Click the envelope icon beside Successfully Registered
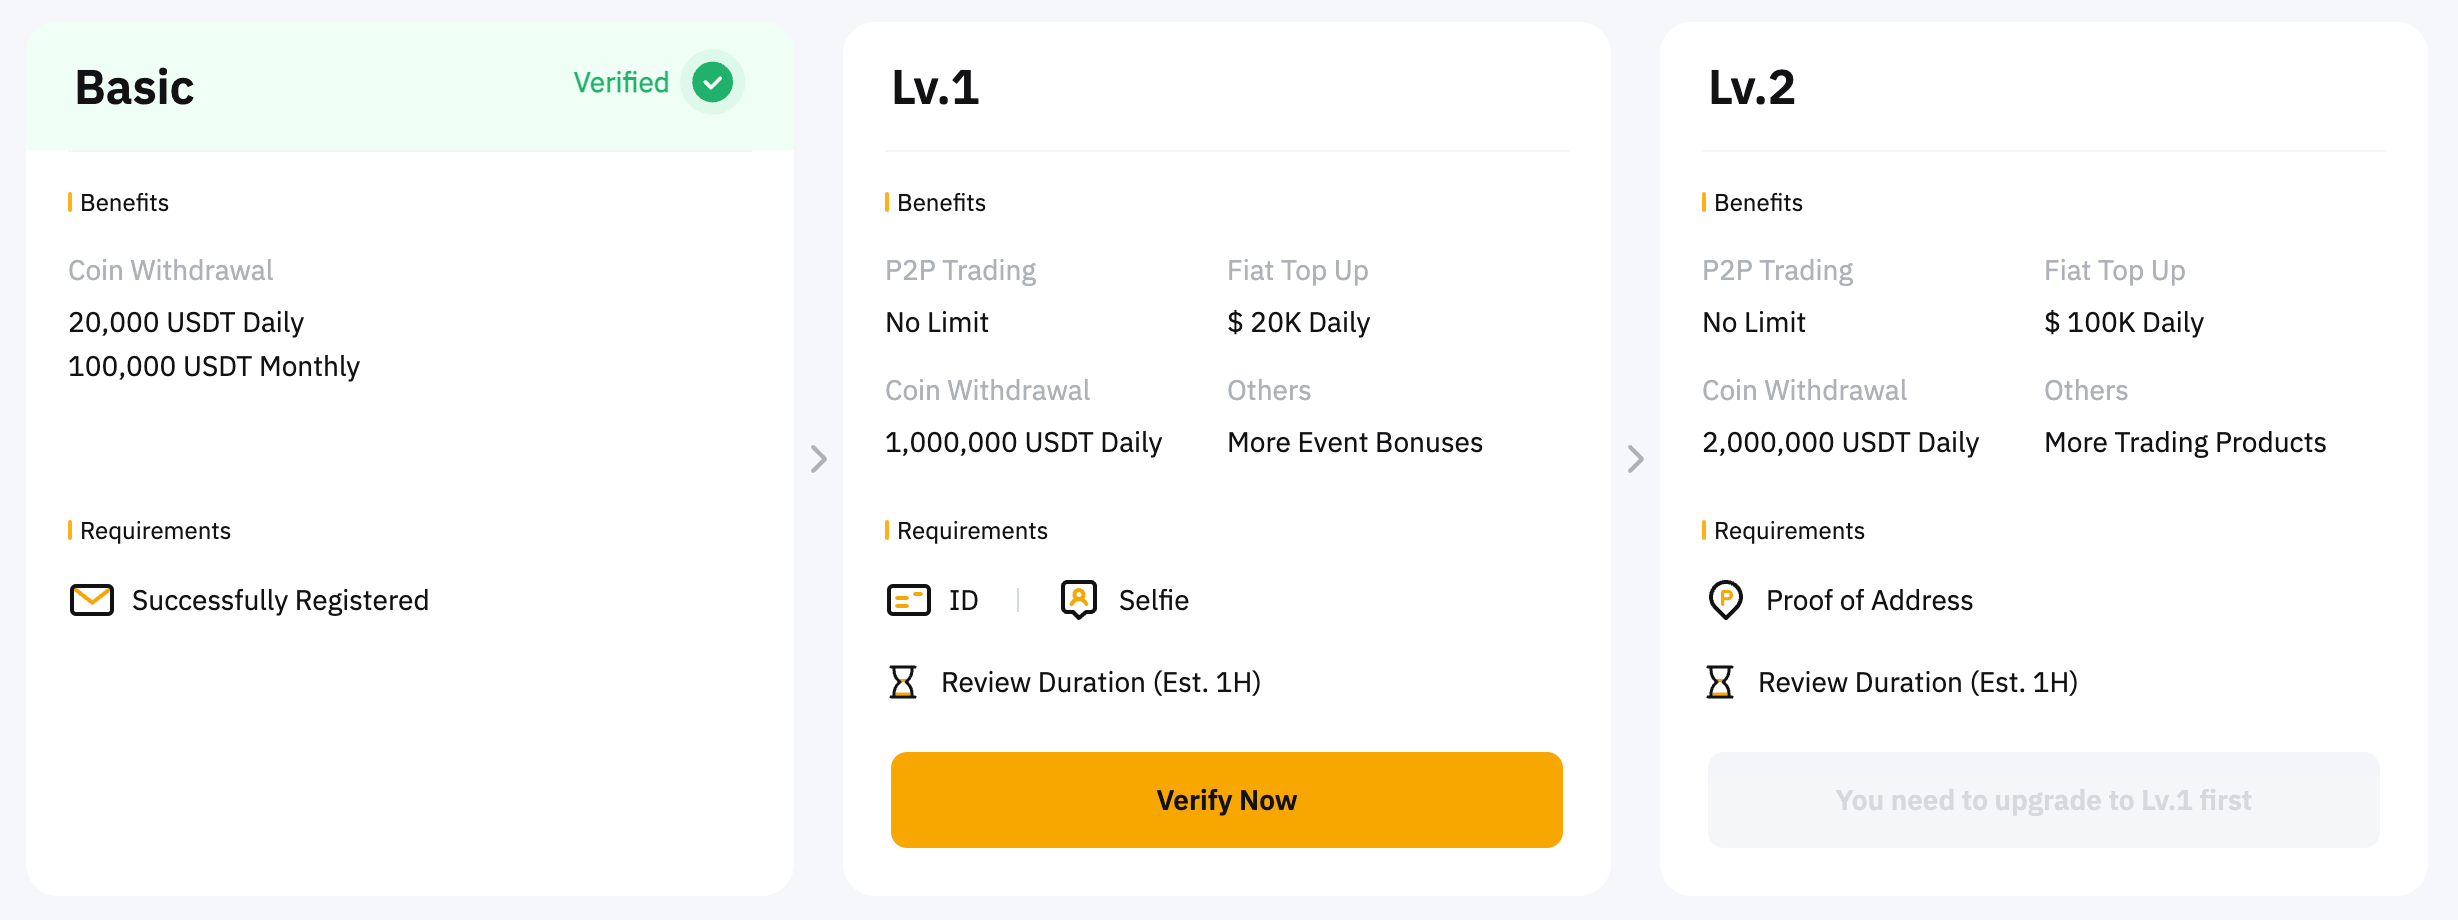The height and width of the screenshot is (920, 2458). (92, 600)
